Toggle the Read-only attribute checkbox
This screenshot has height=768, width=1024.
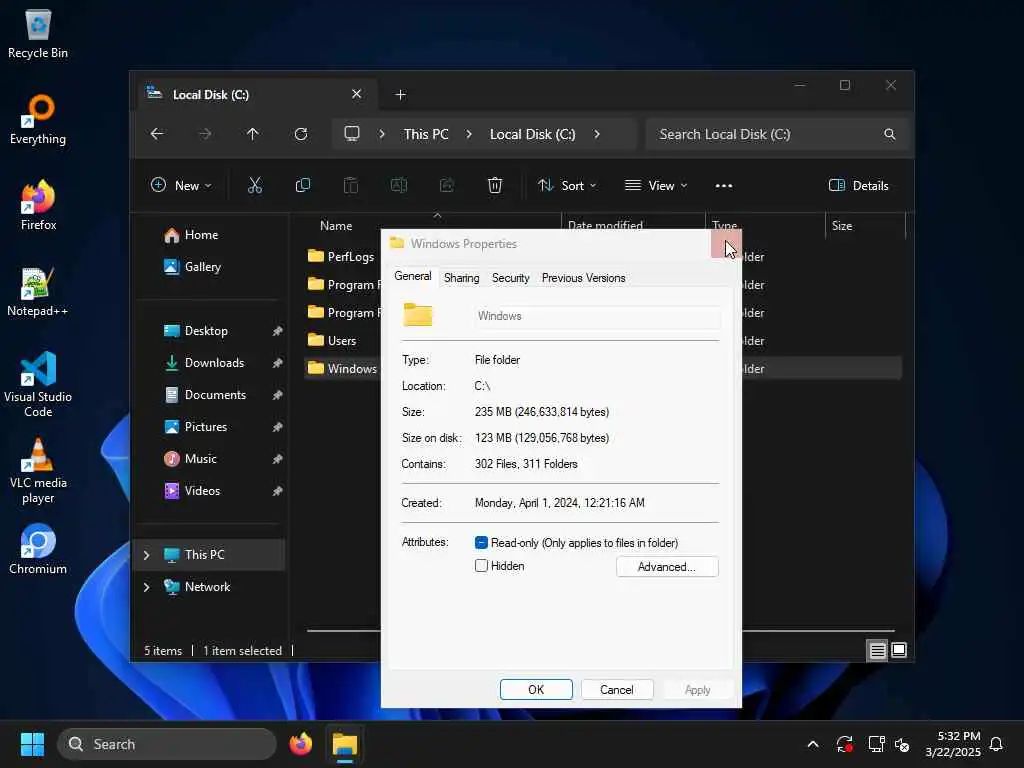pos(481,543)
